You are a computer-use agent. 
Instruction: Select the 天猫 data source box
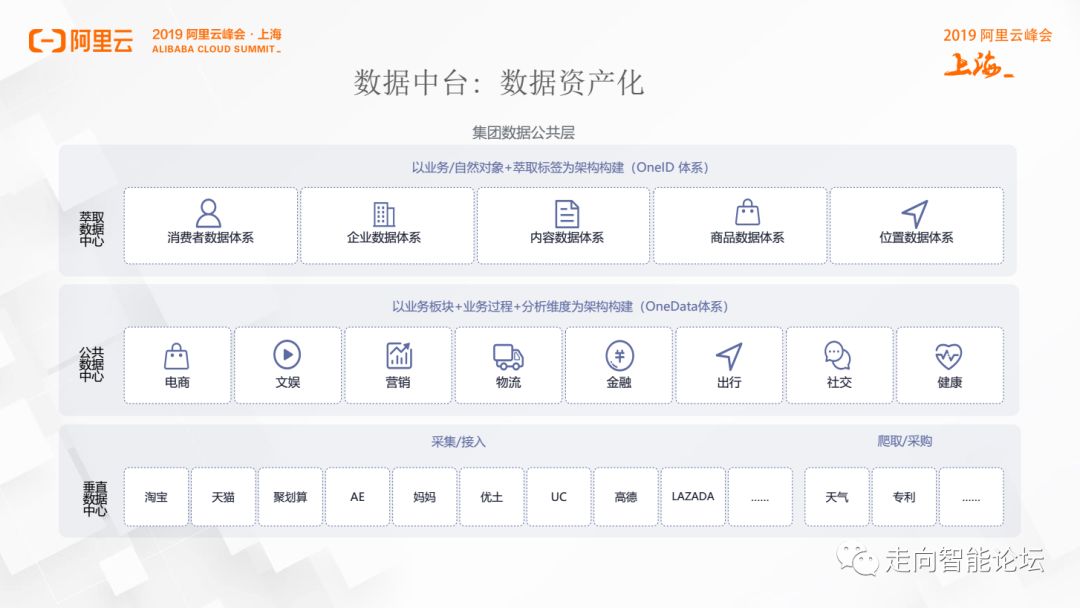point(223,497)
